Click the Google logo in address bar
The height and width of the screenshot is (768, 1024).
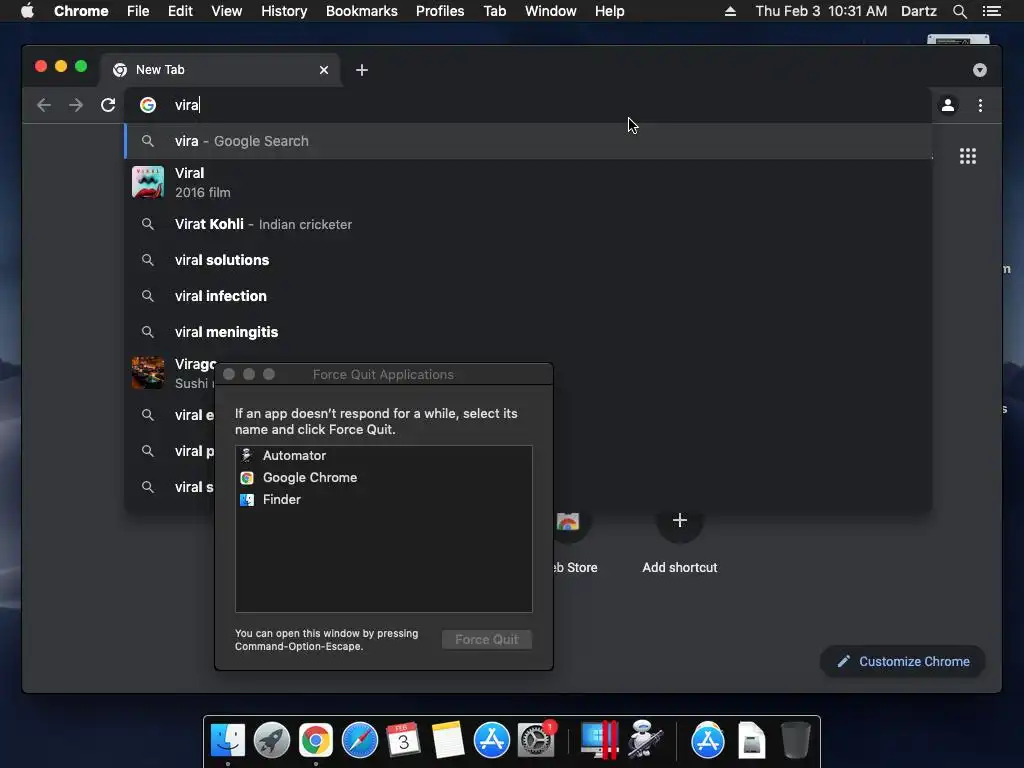tap(148, 105)
